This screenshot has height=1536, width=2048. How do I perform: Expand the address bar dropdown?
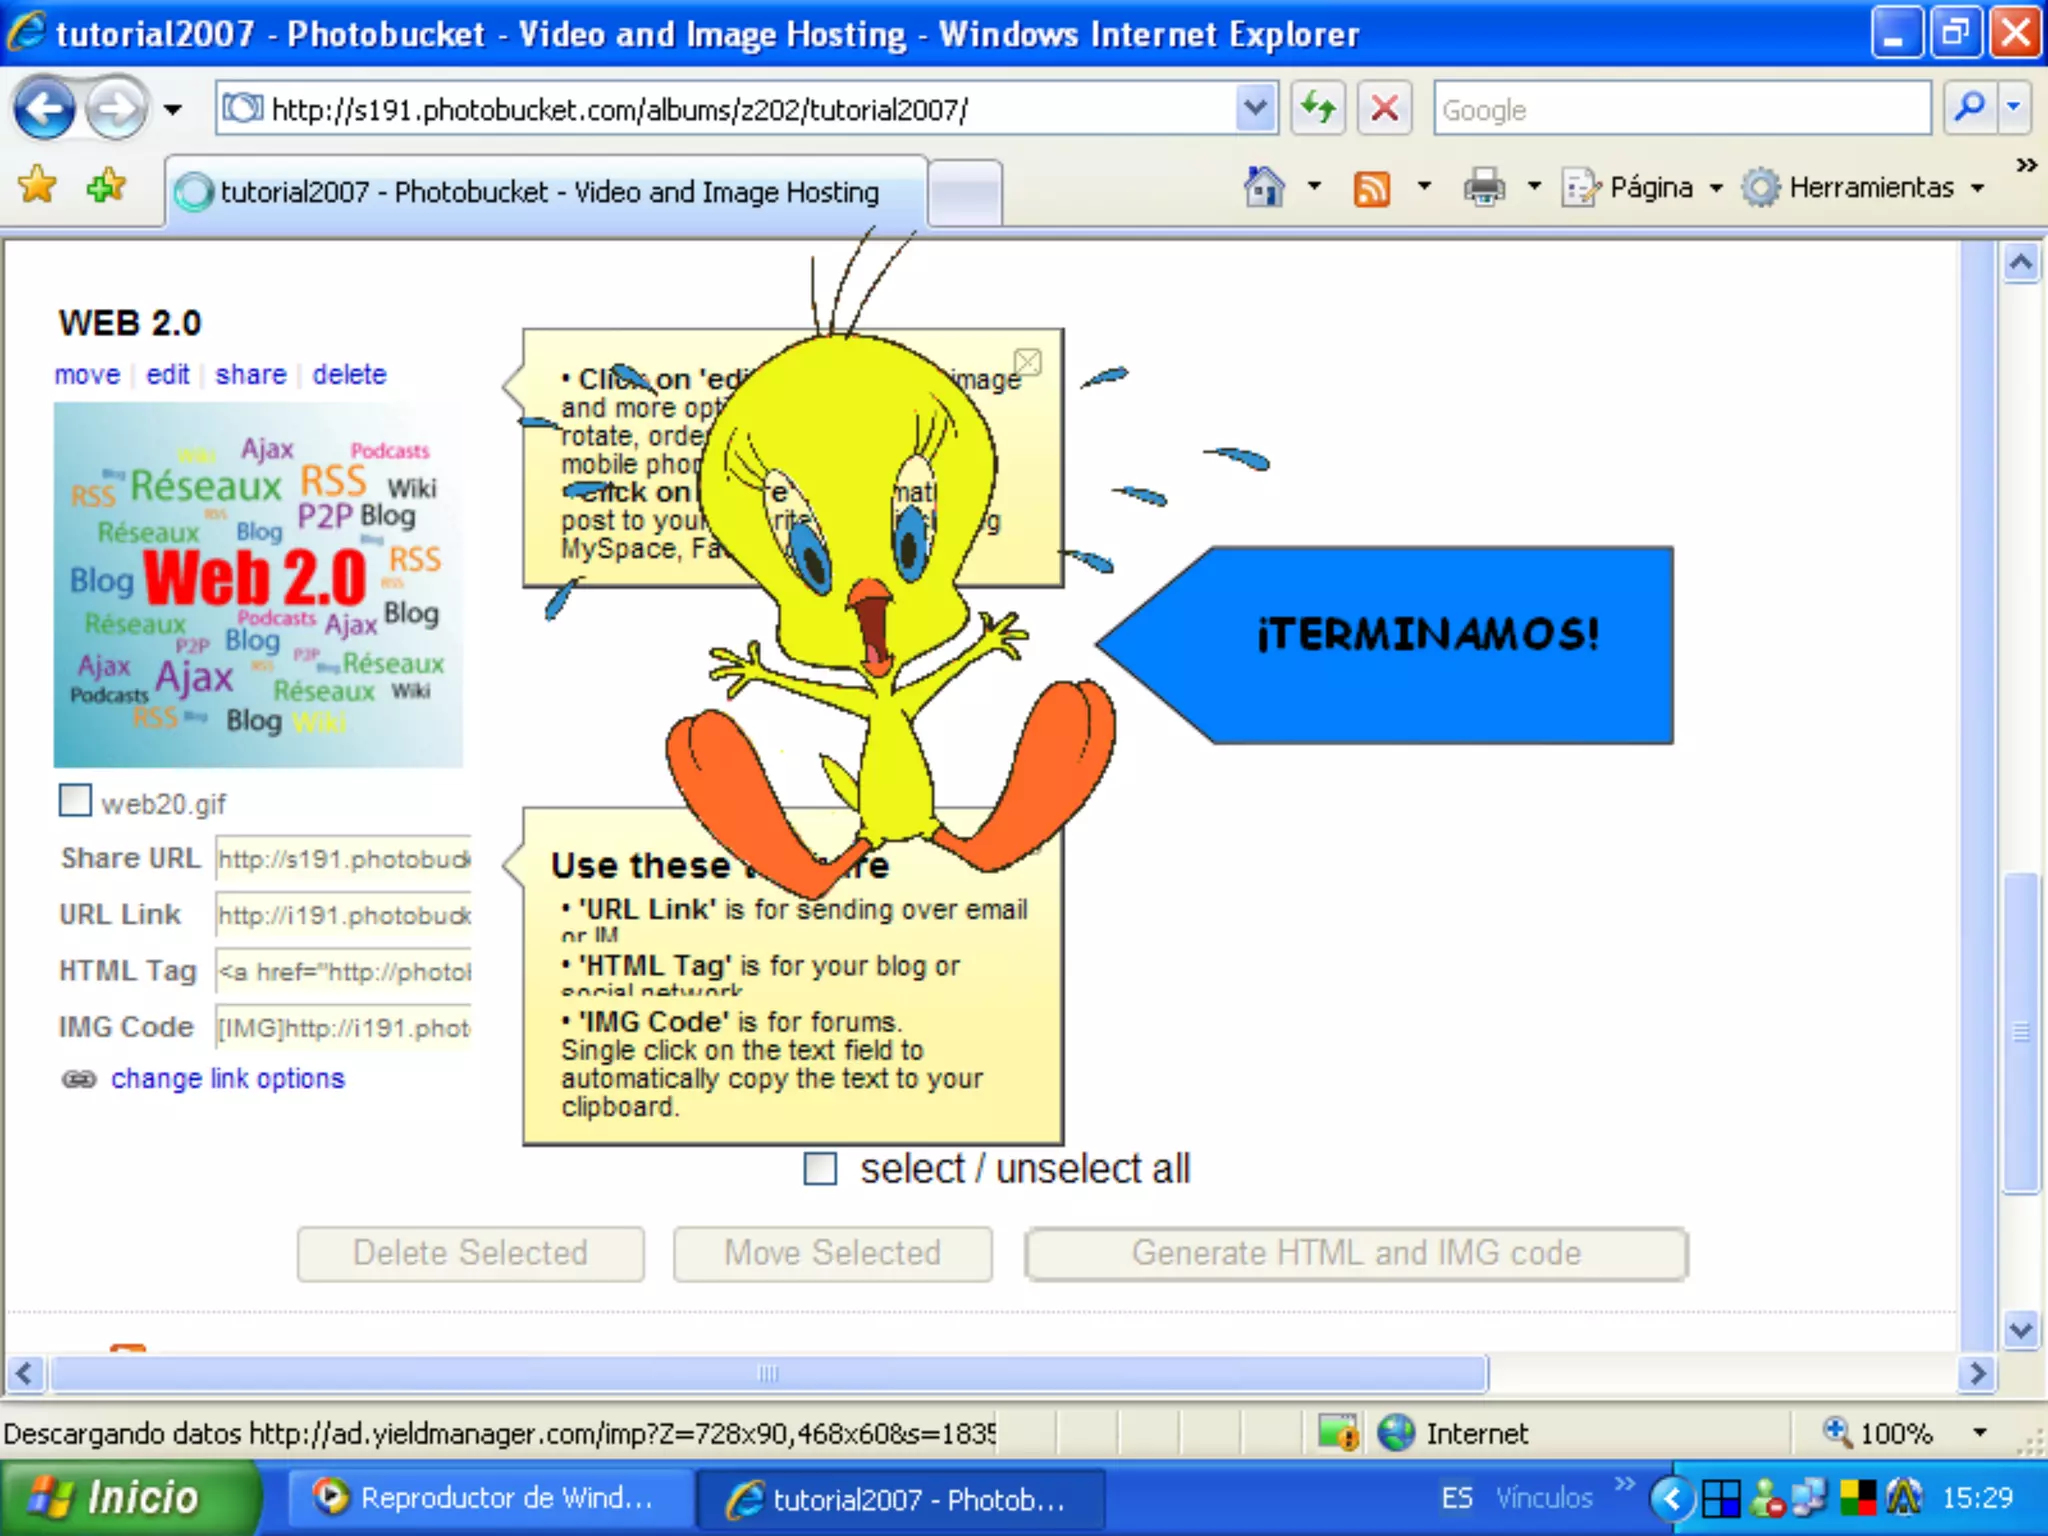pyautogui.click(x=1256, y=108)
